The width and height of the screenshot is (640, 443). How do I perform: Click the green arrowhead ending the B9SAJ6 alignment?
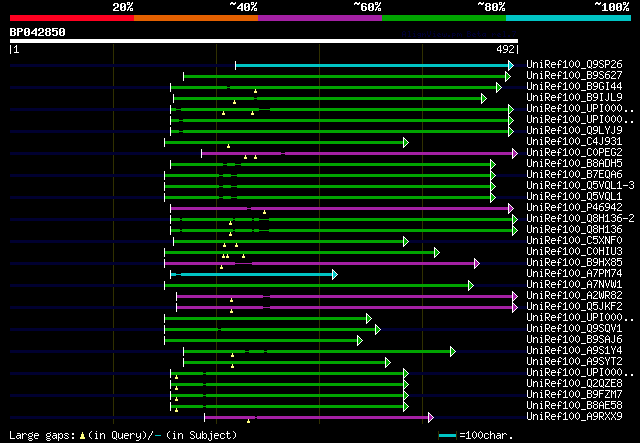click(360, 341)
